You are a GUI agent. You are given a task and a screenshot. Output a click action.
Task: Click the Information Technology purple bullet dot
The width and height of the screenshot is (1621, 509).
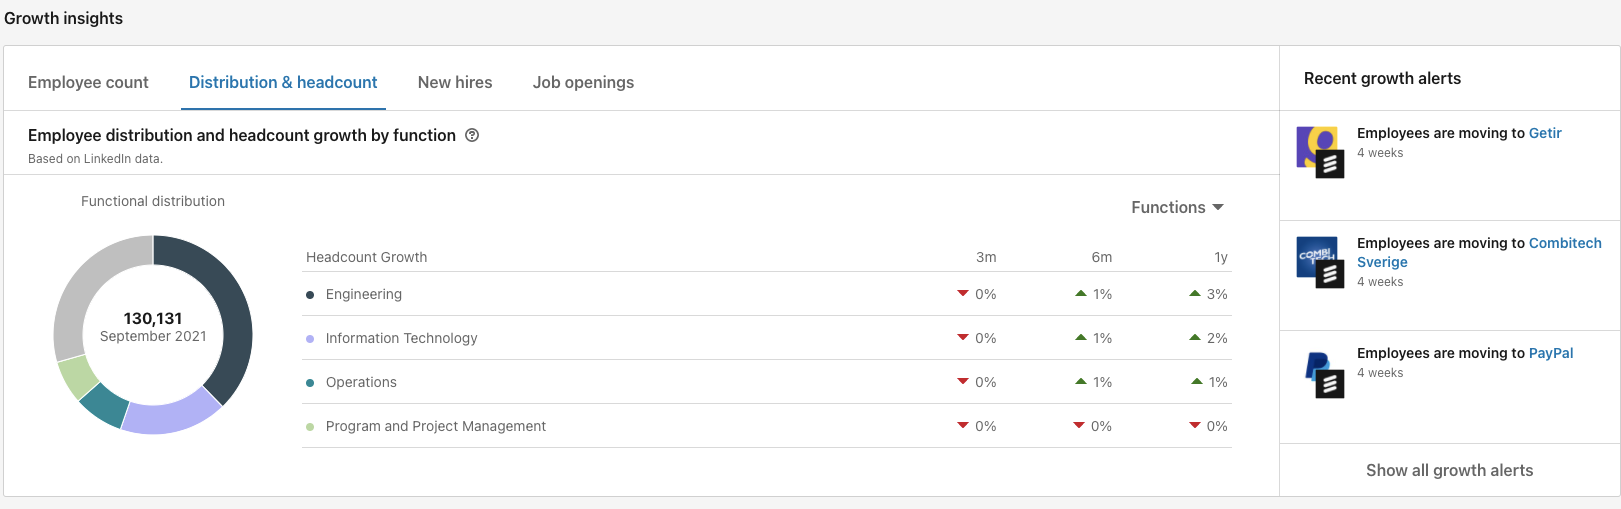coord(310,339)
